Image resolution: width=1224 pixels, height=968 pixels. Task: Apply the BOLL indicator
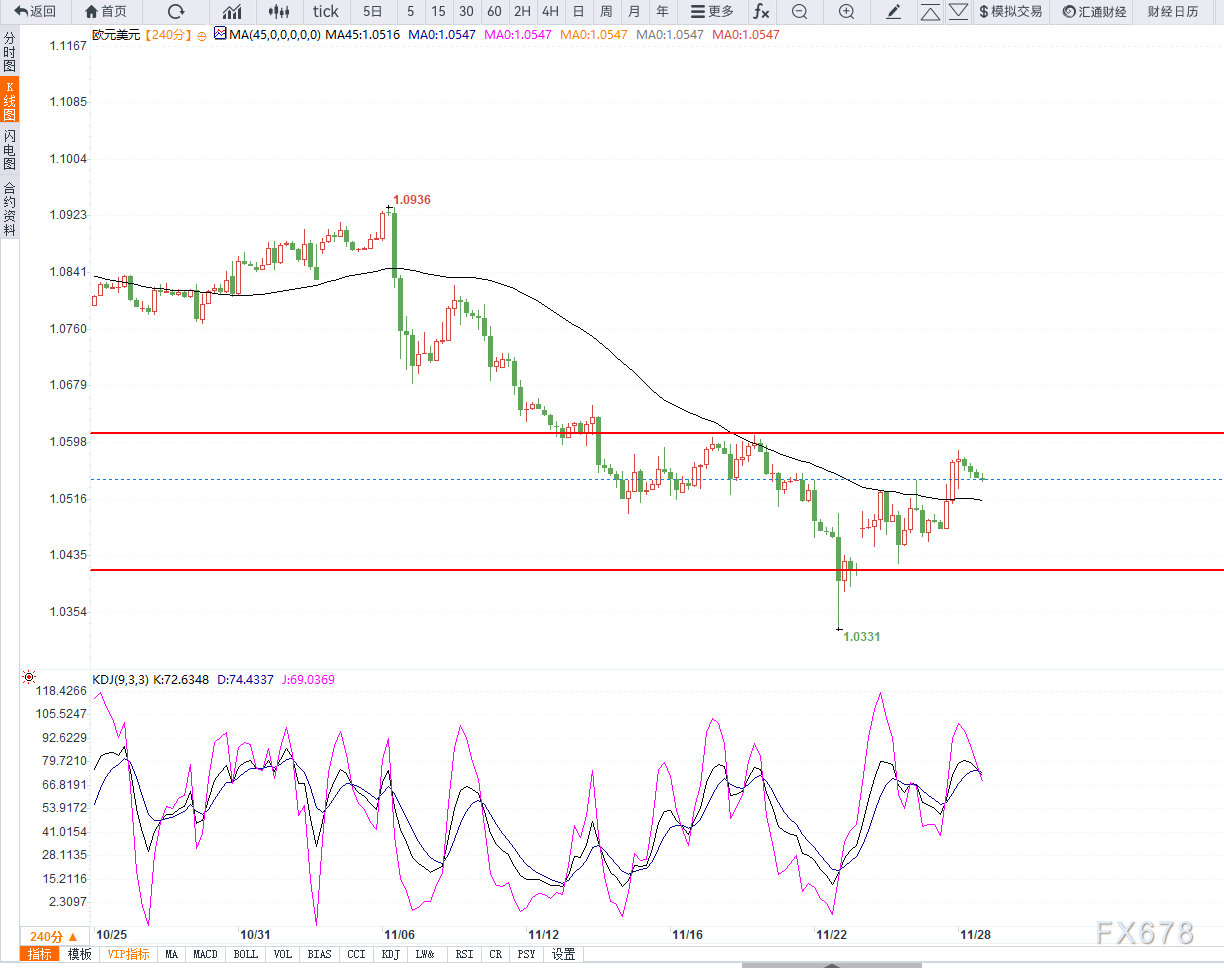[x=245, y=955]
